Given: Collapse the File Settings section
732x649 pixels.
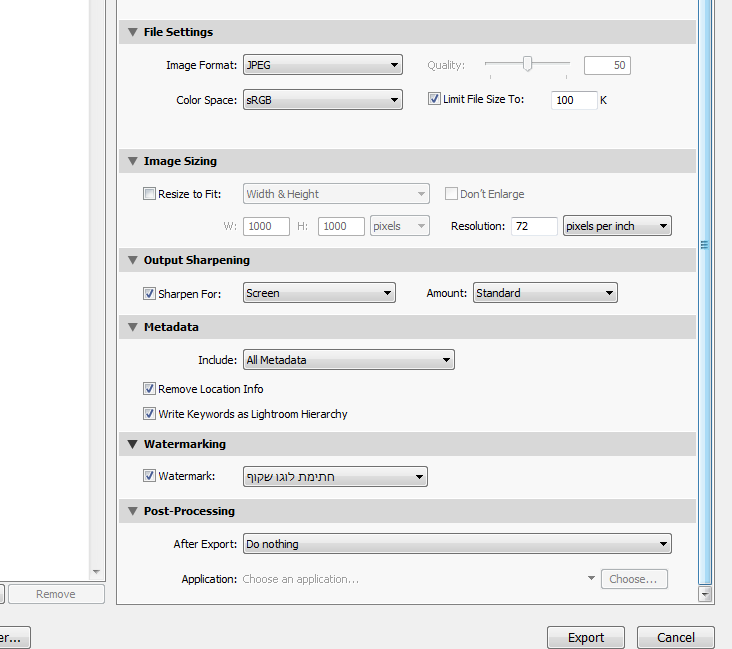Looking at the screenshot, I should [133, 32].
